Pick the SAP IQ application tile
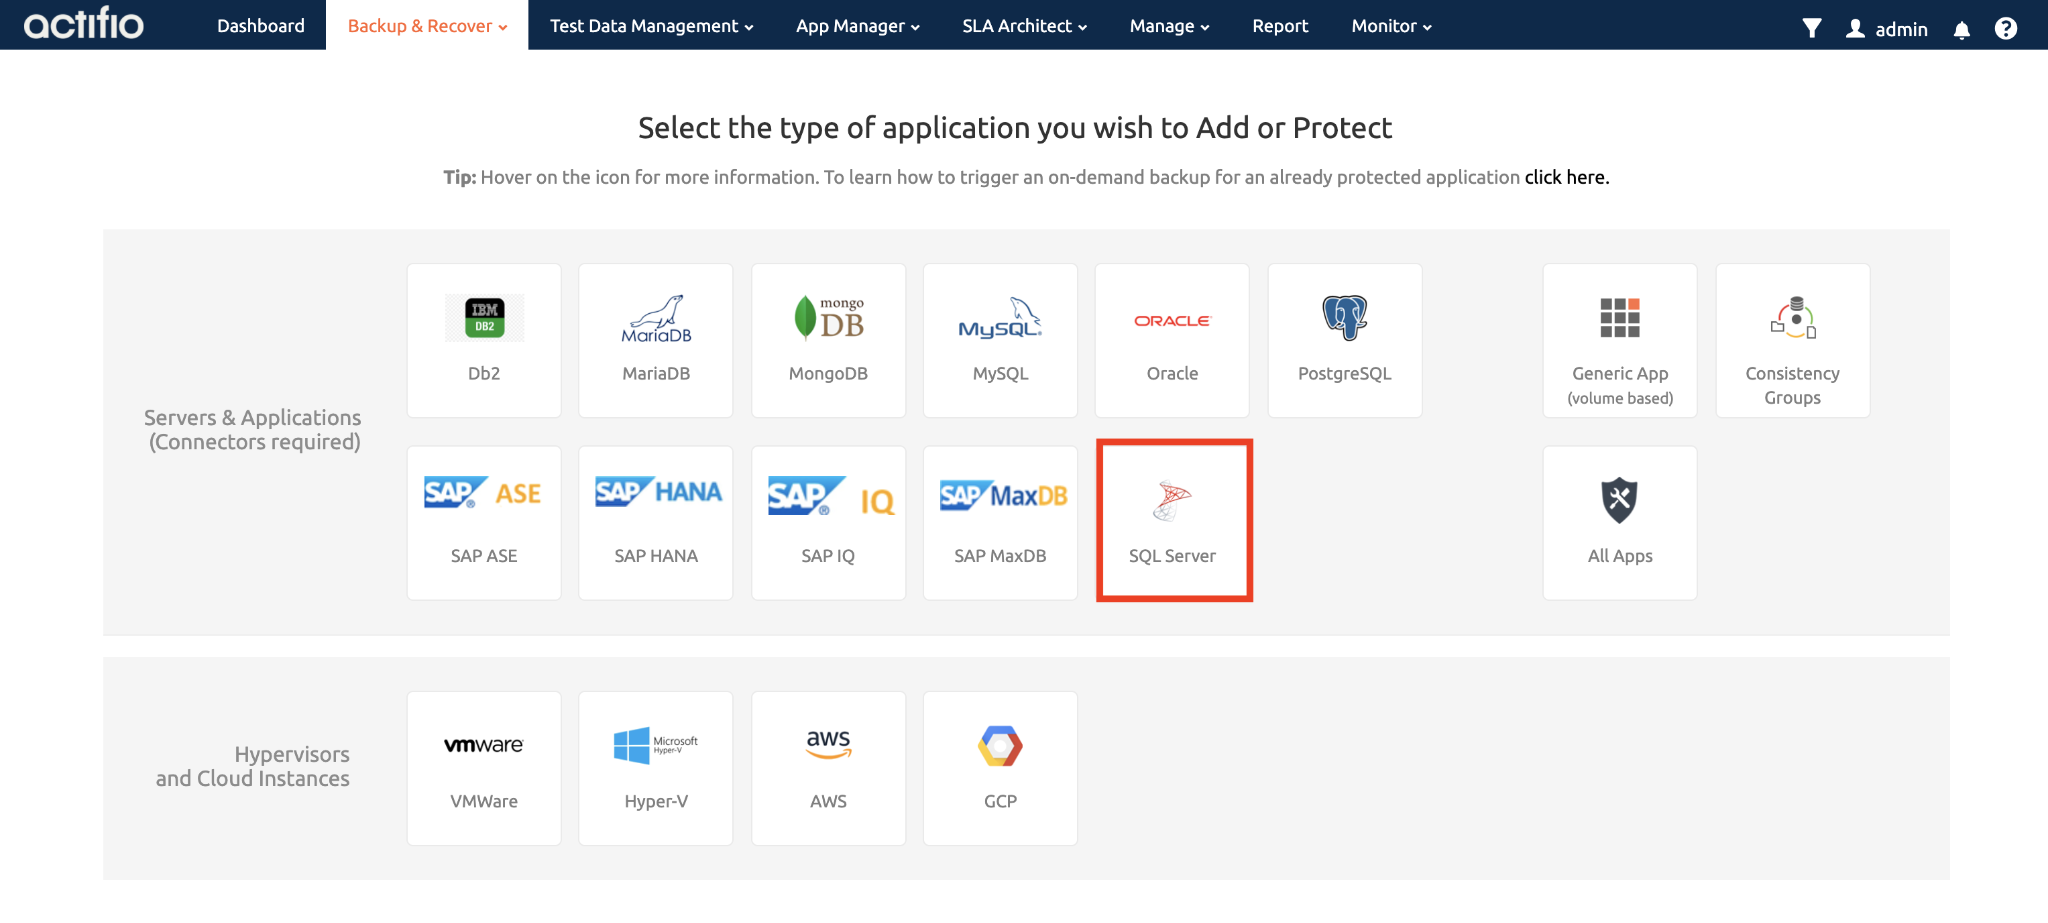The image size is (2048, 923). click(828, 523)
